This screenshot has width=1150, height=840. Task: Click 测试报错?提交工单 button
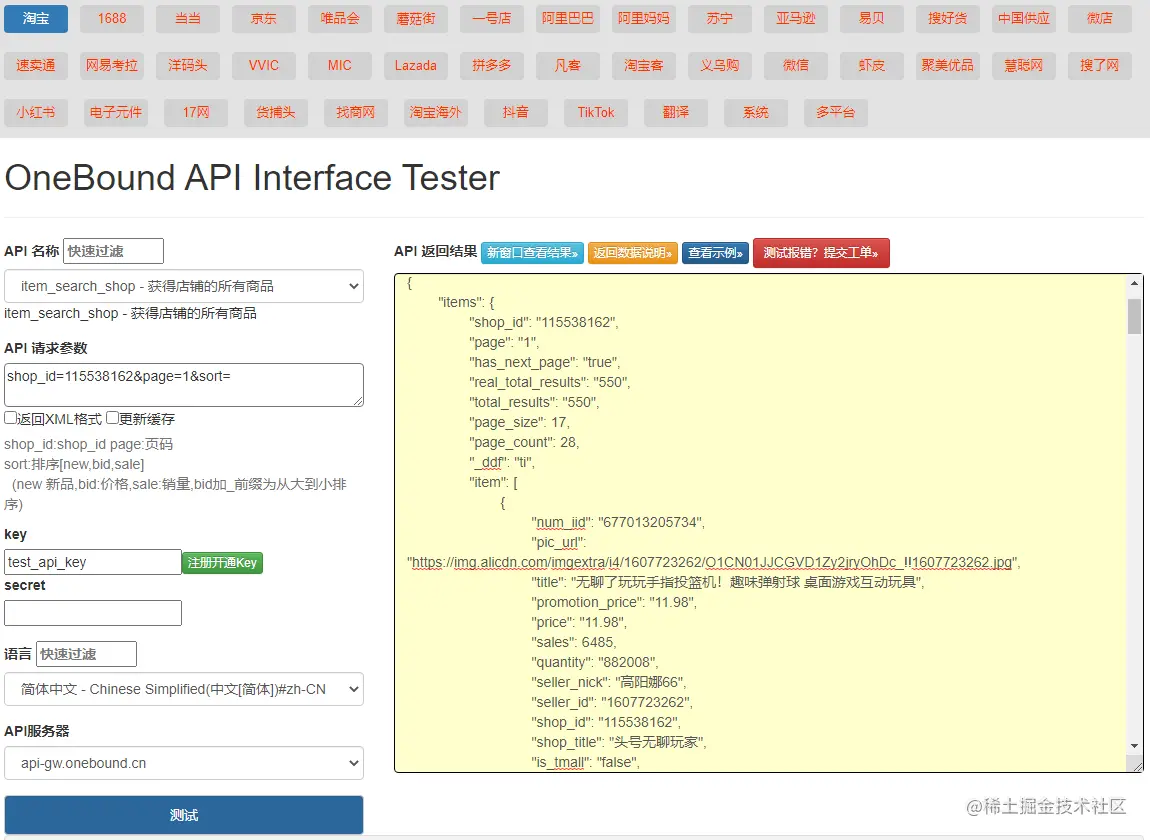pyautogui.click(x=821, y=253)
